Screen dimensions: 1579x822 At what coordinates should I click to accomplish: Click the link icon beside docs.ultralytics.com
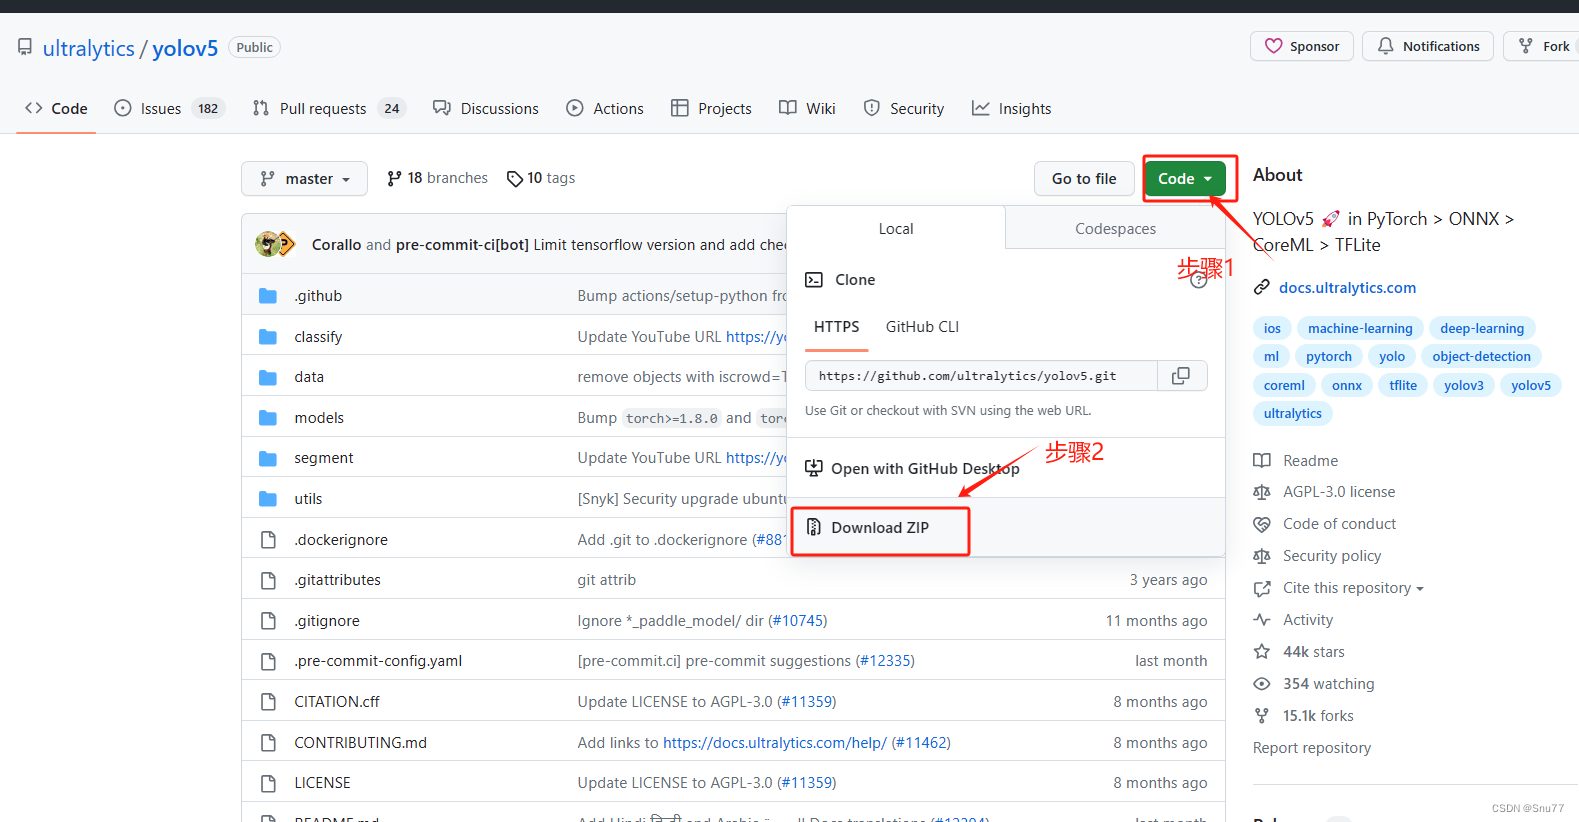tap(1262, 288)
